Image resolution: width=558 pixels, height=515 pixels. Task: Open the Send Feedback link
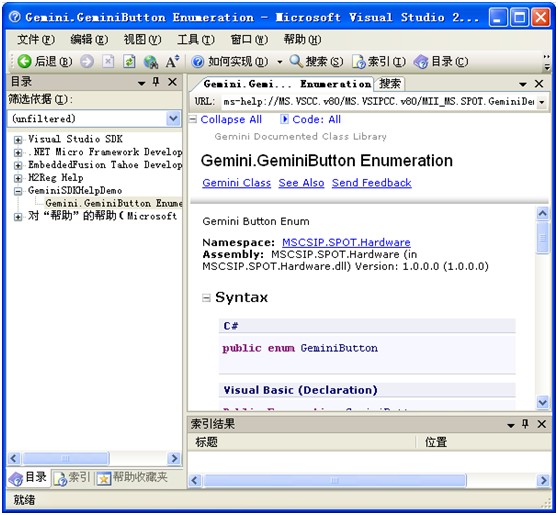pos(372,183)
